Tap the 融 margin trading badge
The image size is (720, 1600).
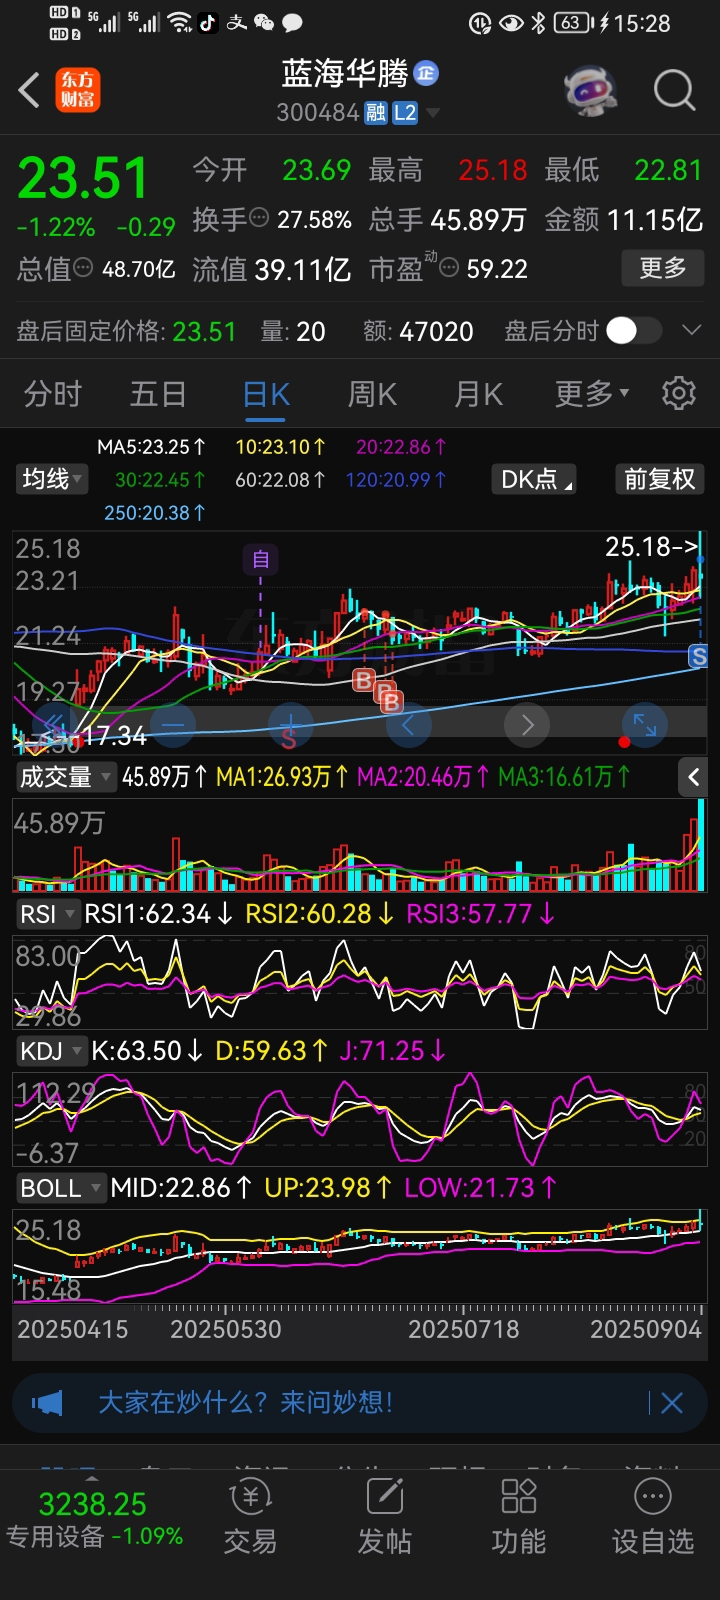376,113
